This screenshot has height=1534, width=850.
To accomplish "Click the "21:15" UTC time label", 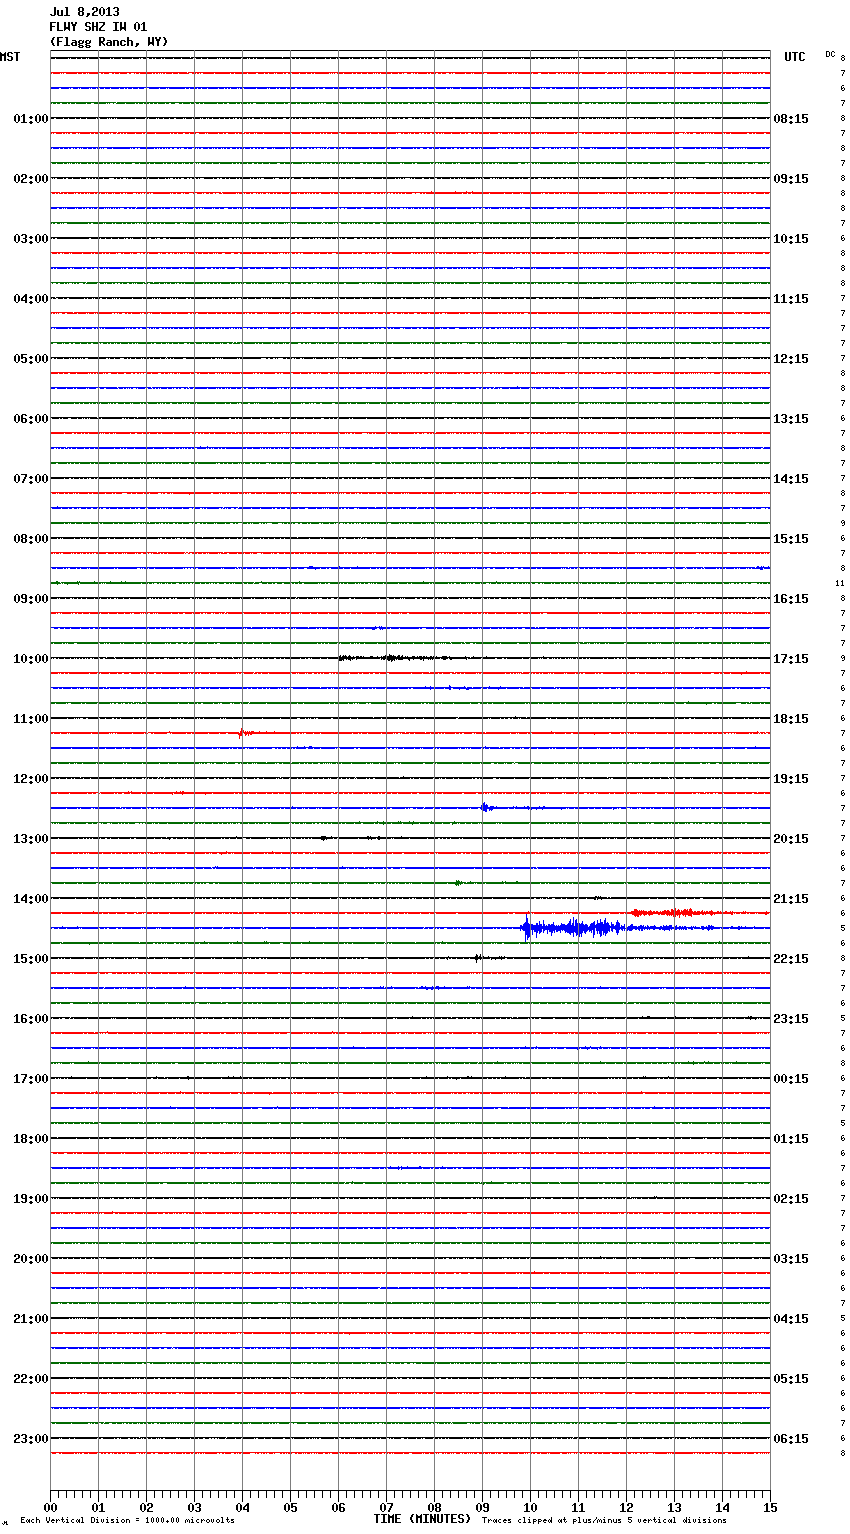I will click(x=791, y=899).
